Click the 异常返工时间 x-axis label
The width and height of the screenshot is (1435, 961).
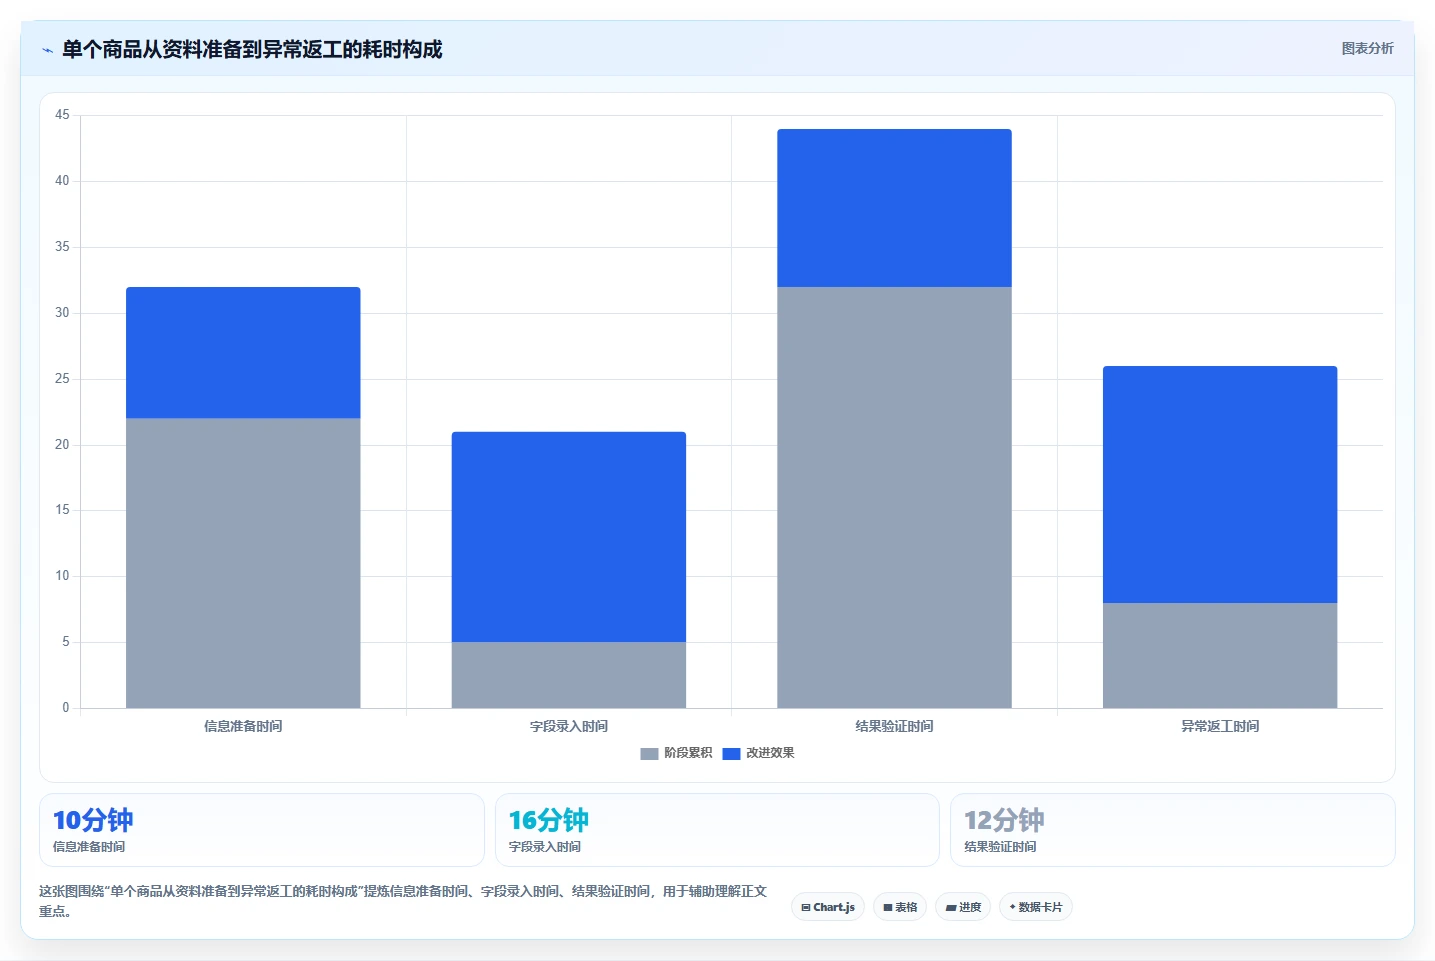(1220, 726)
